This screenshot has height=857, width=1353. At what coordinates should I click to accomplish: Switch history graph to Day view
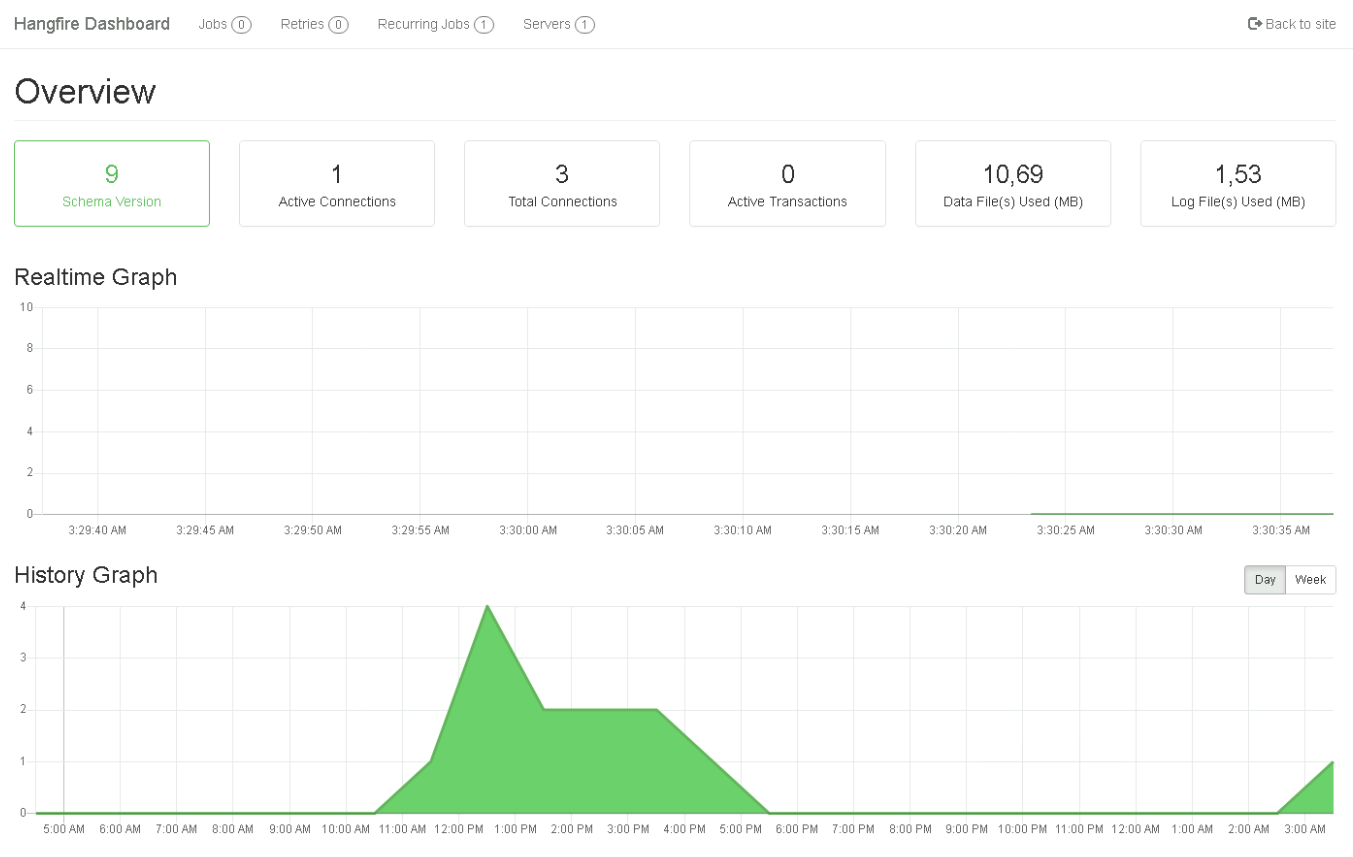(x=1265, y=580)
